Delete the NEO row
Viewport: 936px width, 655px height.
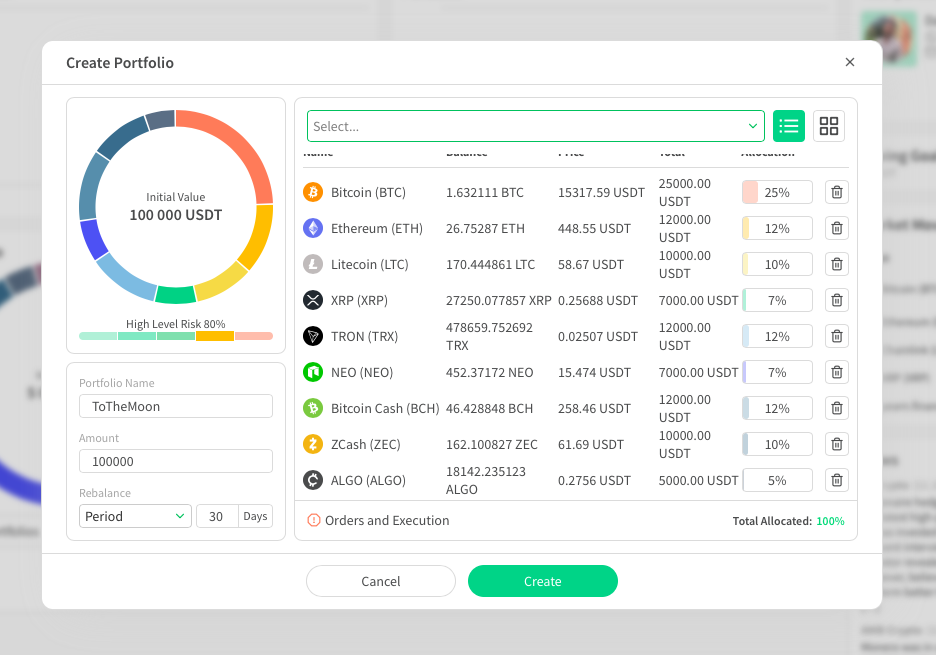click(836, 372)
